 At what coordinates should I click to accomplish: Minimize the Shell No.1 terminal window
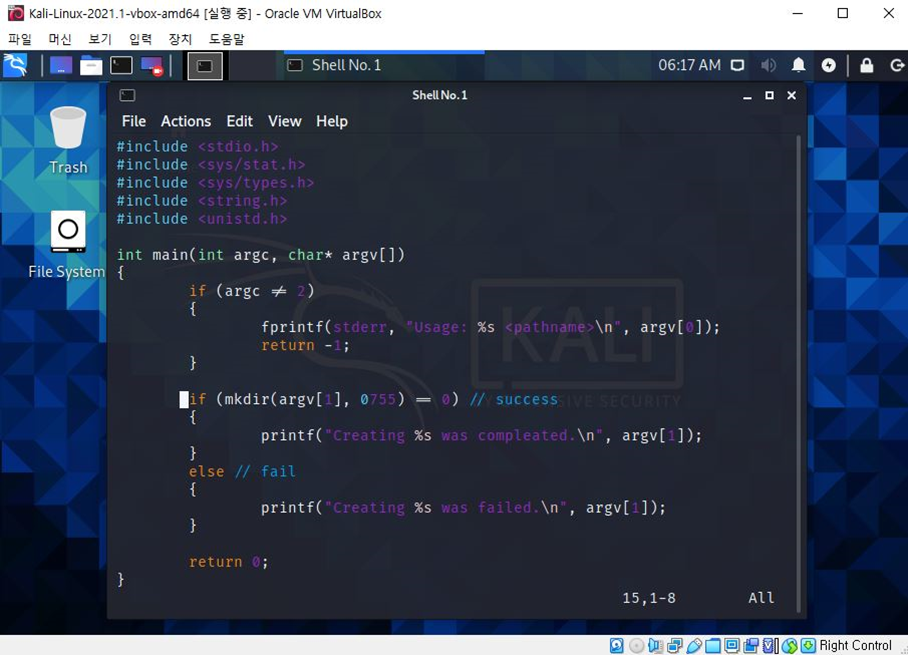point(747,96)
